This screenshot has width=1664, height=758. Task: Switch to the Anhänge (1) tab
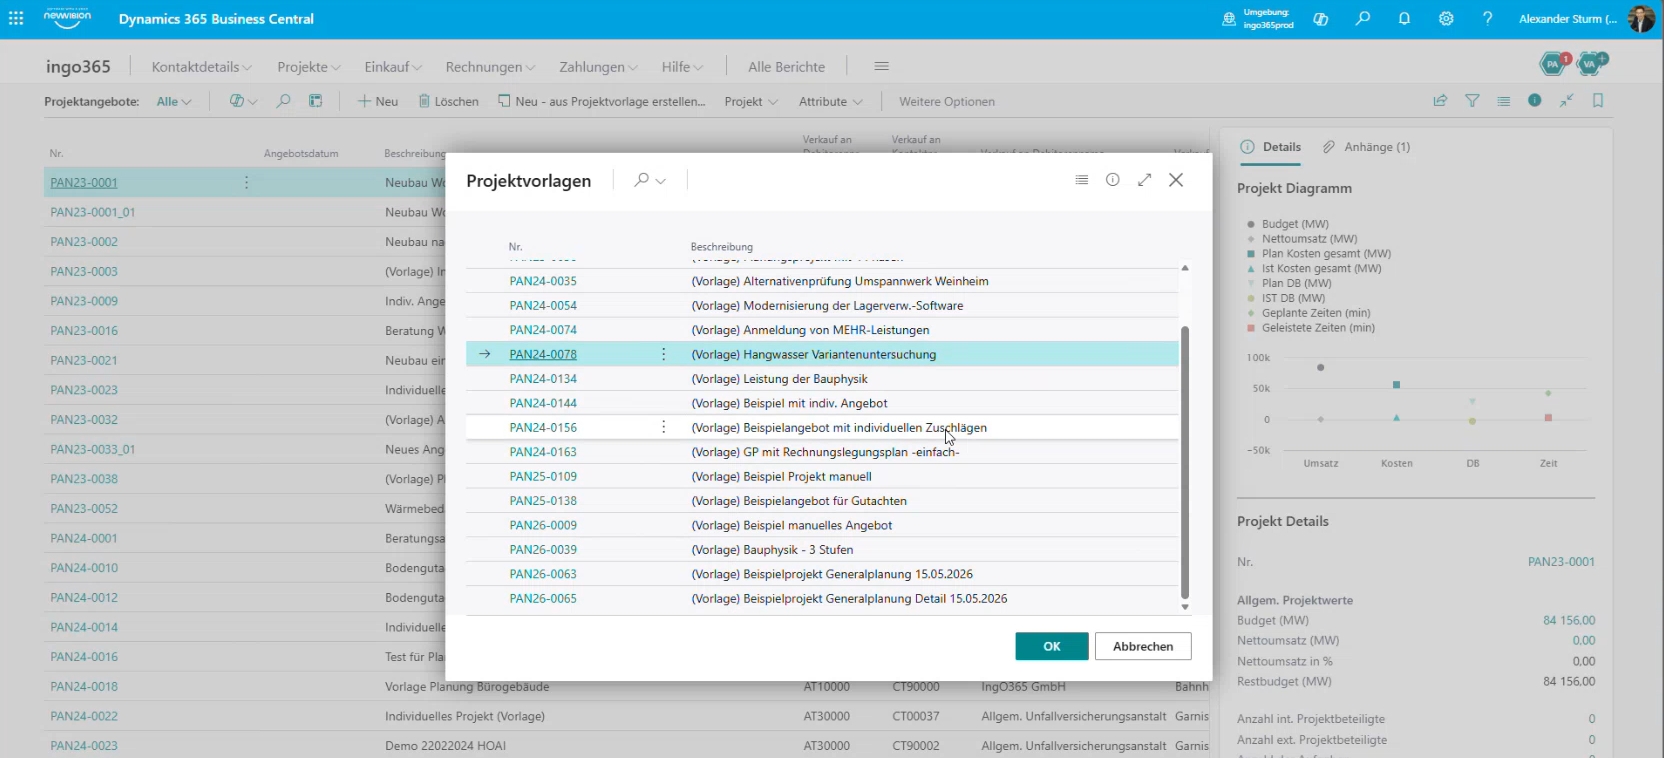point(1366,147)
